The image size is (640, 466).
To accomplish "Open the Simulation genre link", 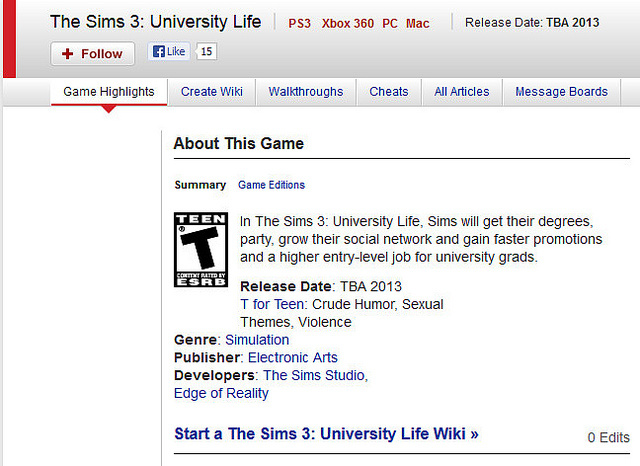I will point(257,340).
